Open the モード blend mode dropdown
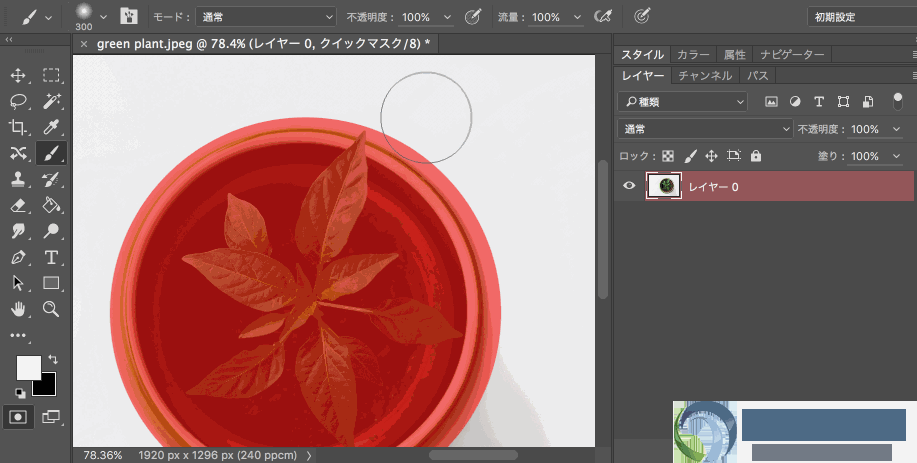The image size is (917, 463). [x=266, y=17]
